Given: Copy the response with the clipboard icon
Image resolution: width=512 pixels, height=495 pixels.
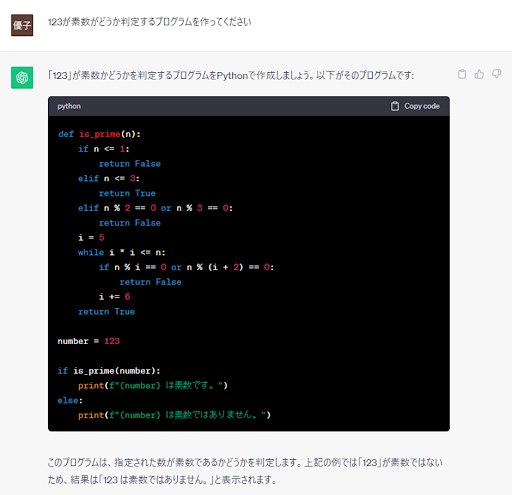Looking at the screenshot, I should click(x=462, y=74).
